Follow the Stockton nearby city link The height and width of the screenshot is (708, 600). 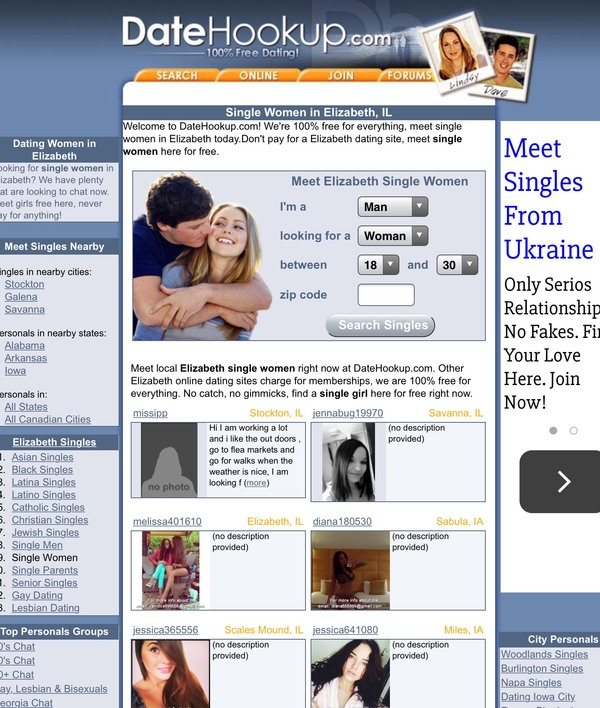[24, 284]
